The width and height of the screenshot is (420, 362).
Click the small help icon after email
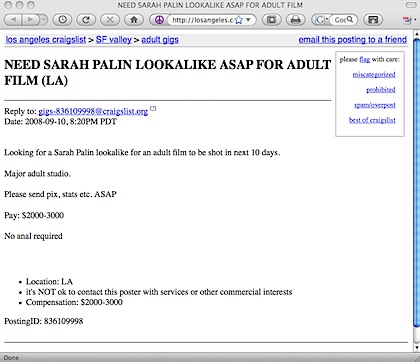pos(153,108)
